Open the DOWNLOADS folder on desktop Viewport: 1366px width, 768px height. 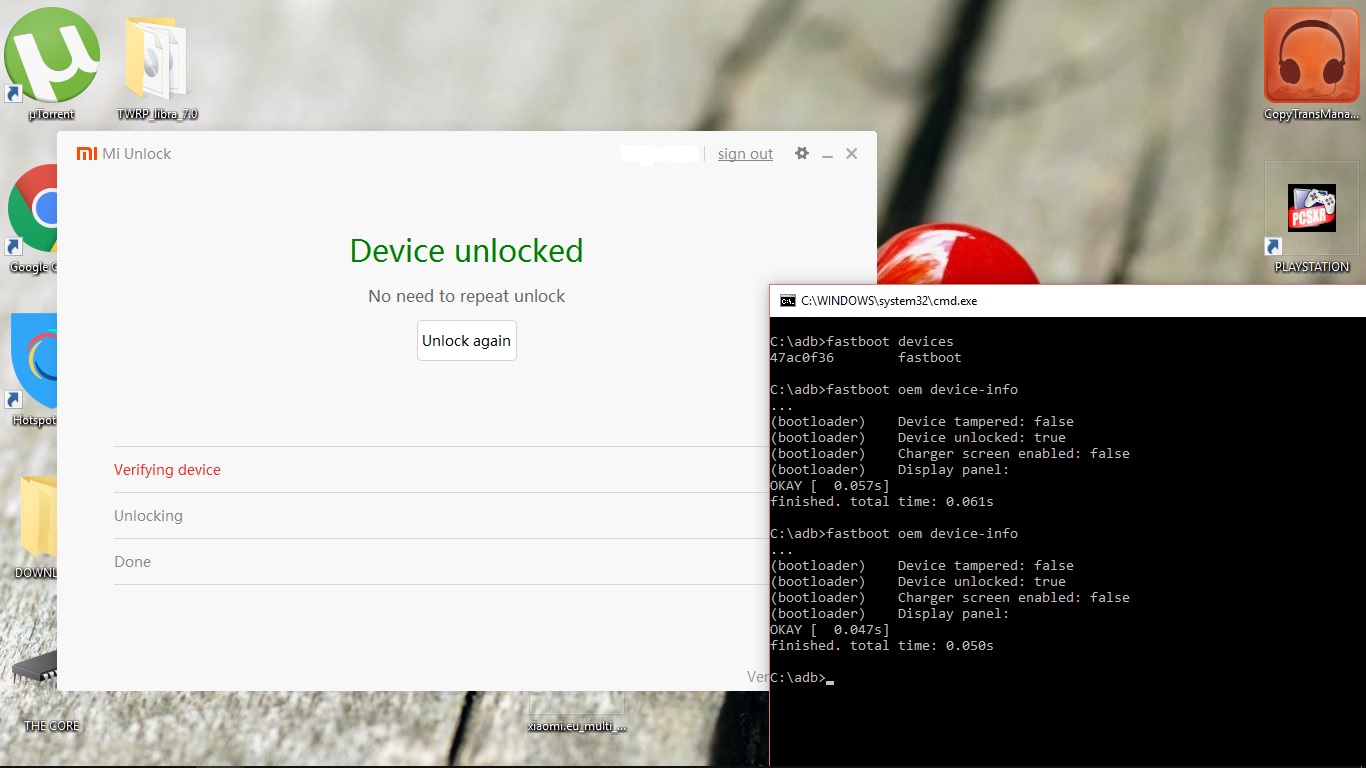(35, 527)
